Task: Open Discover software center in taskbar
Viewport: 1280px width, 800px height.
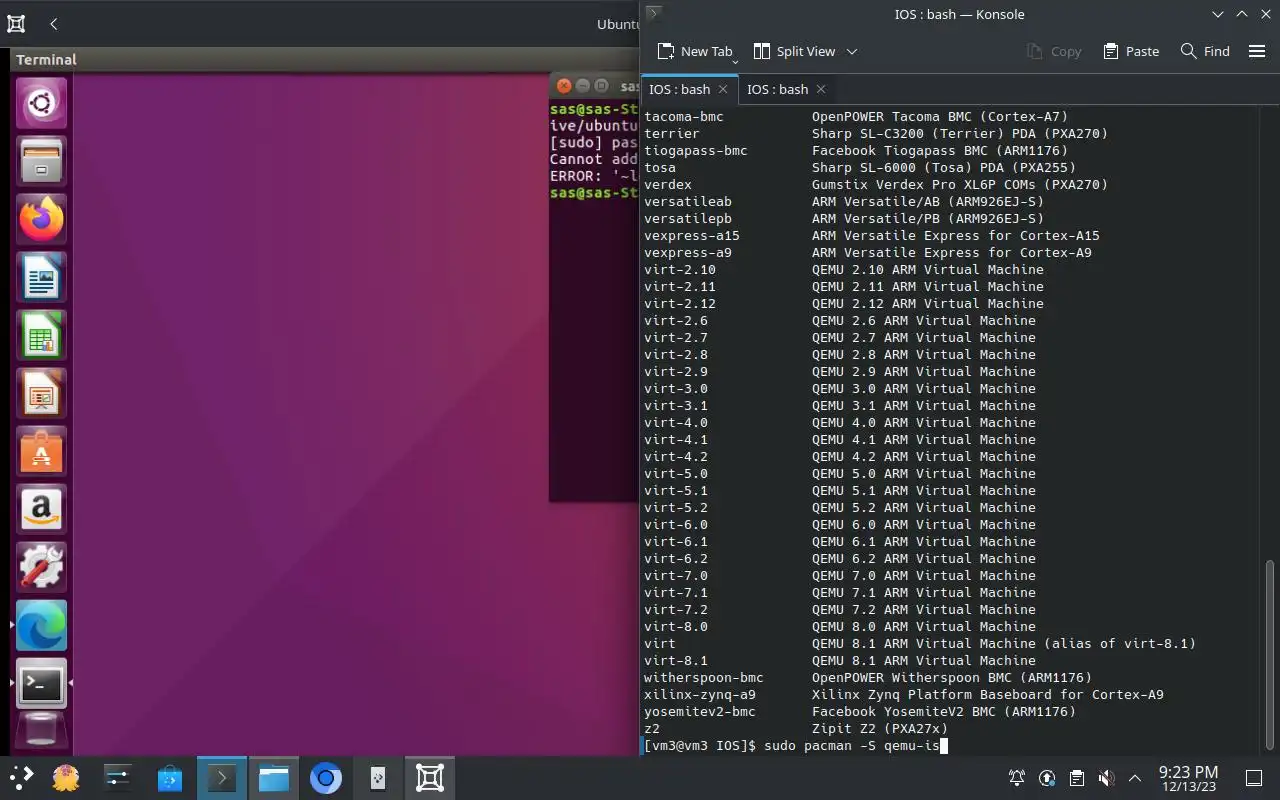Action: pos(170,778)
